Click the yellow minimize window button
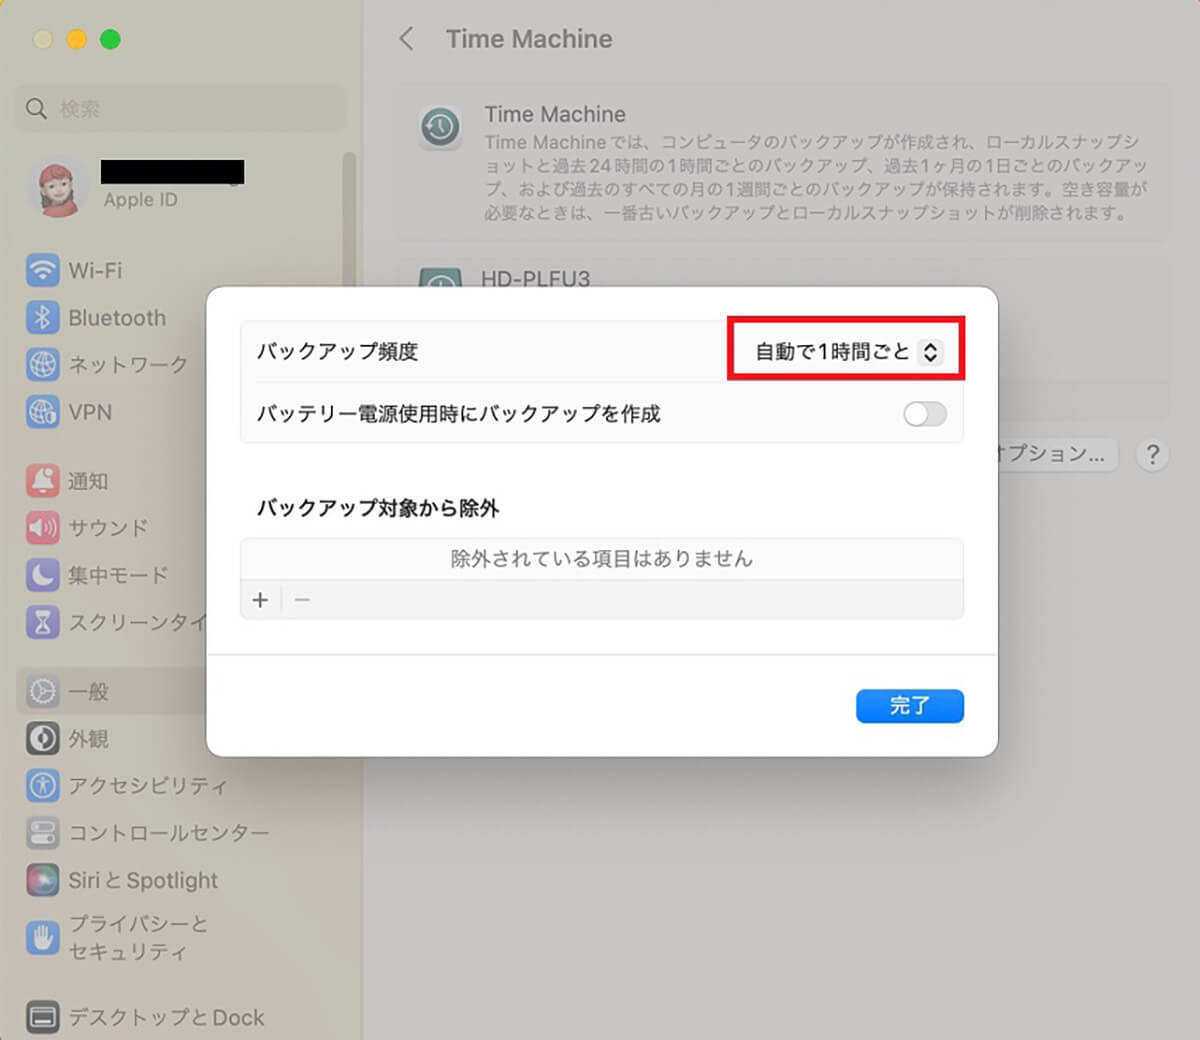The image size is (1200, 1040). (76, 39)
